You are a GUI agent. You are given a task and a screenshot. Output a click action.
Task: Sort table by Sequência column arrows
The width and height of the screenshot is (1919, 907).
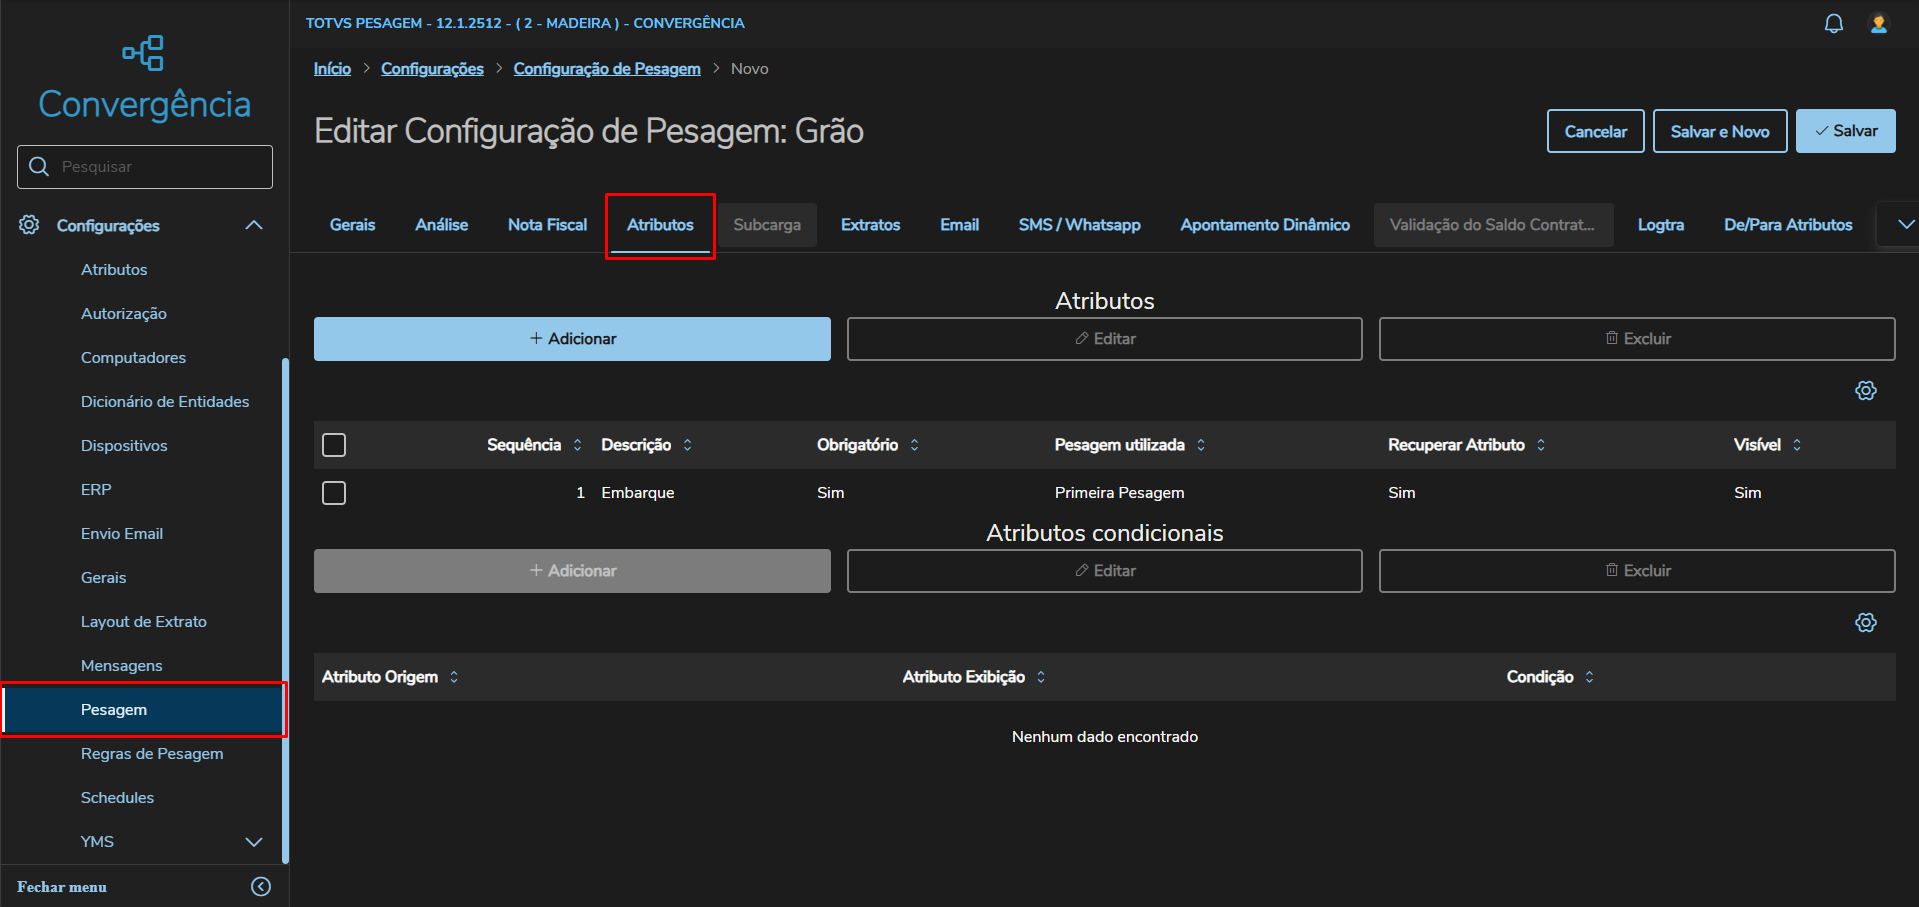tap(577, 445)
